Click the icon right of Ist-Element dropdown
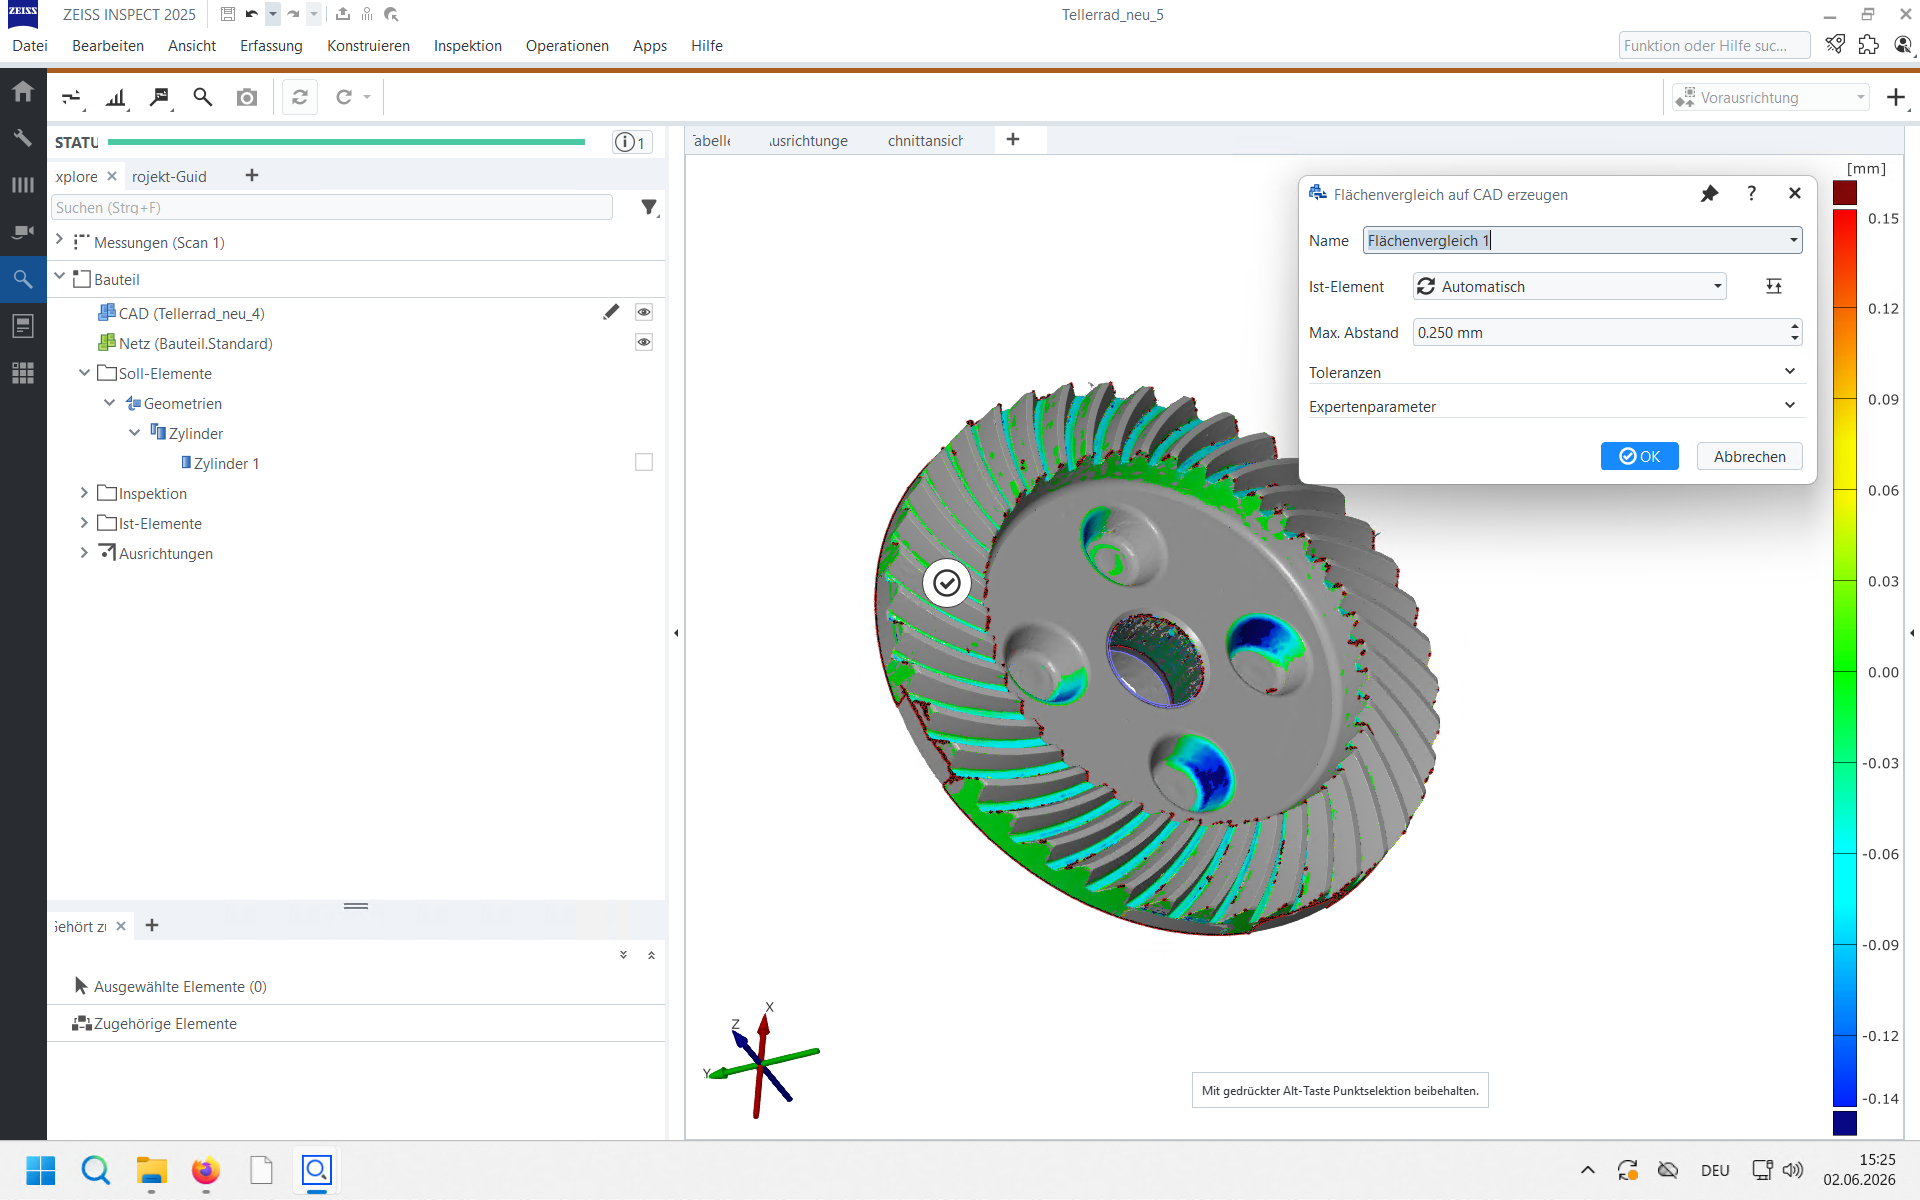1920x1200 pixels. 1774,287
